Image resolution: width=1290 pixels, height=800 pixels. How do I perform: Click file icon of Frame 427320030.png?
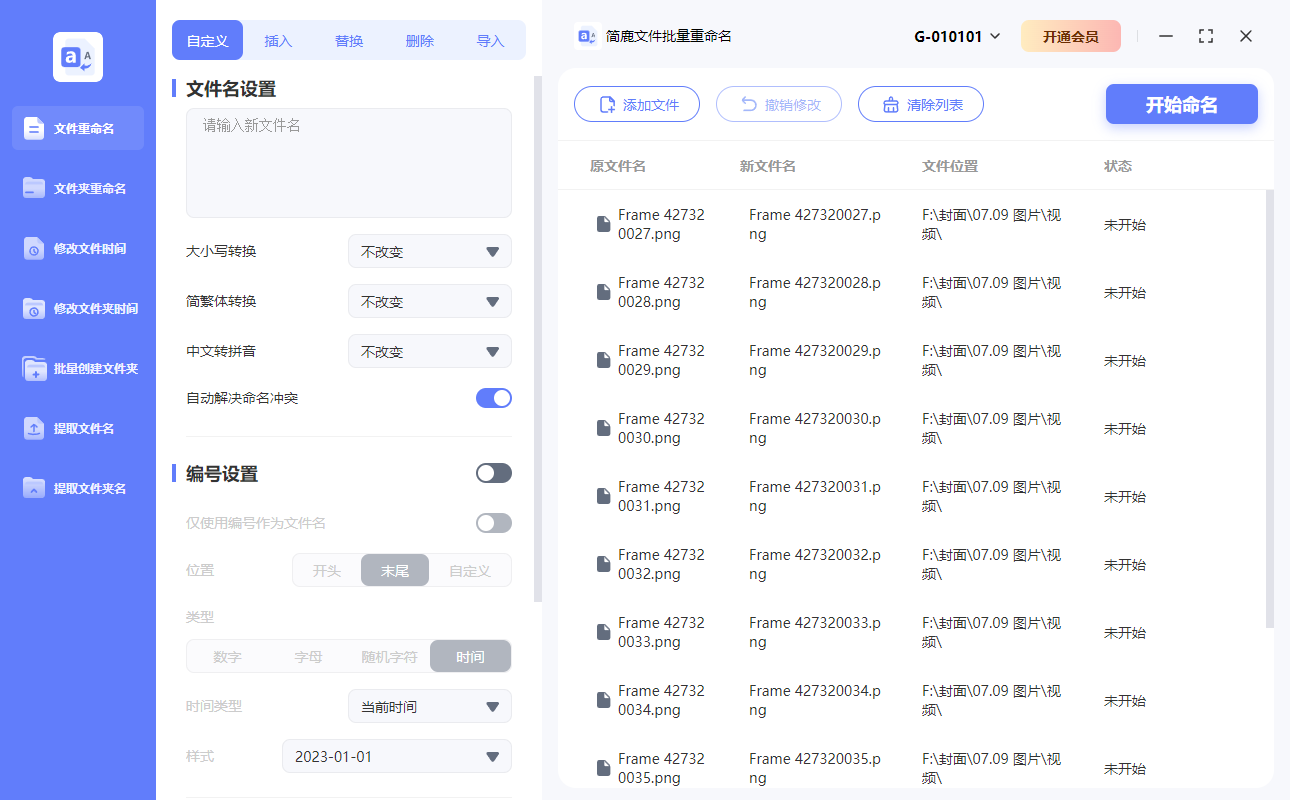click(x=603, y=428)
